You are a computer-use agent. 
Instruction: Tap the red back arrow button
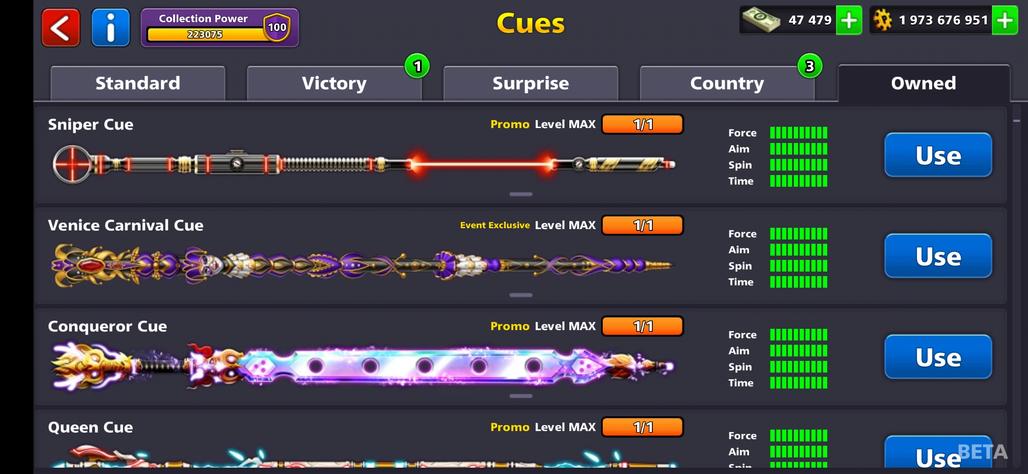pyautogui.click(x=60, y=28)
